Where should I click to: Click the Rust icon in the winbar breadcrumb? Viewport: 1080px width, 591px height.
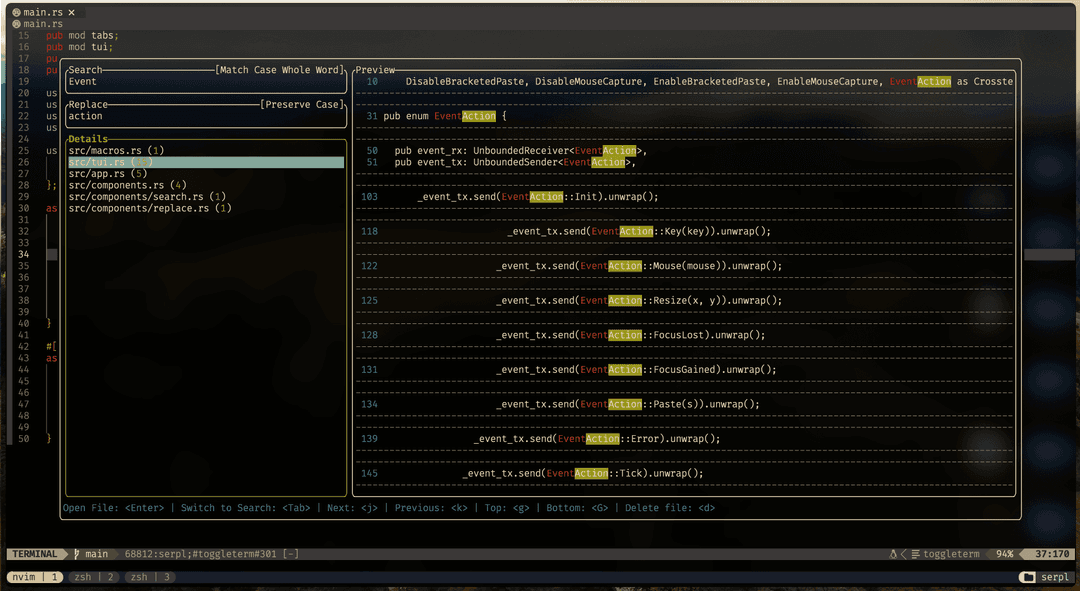[16, 24]
